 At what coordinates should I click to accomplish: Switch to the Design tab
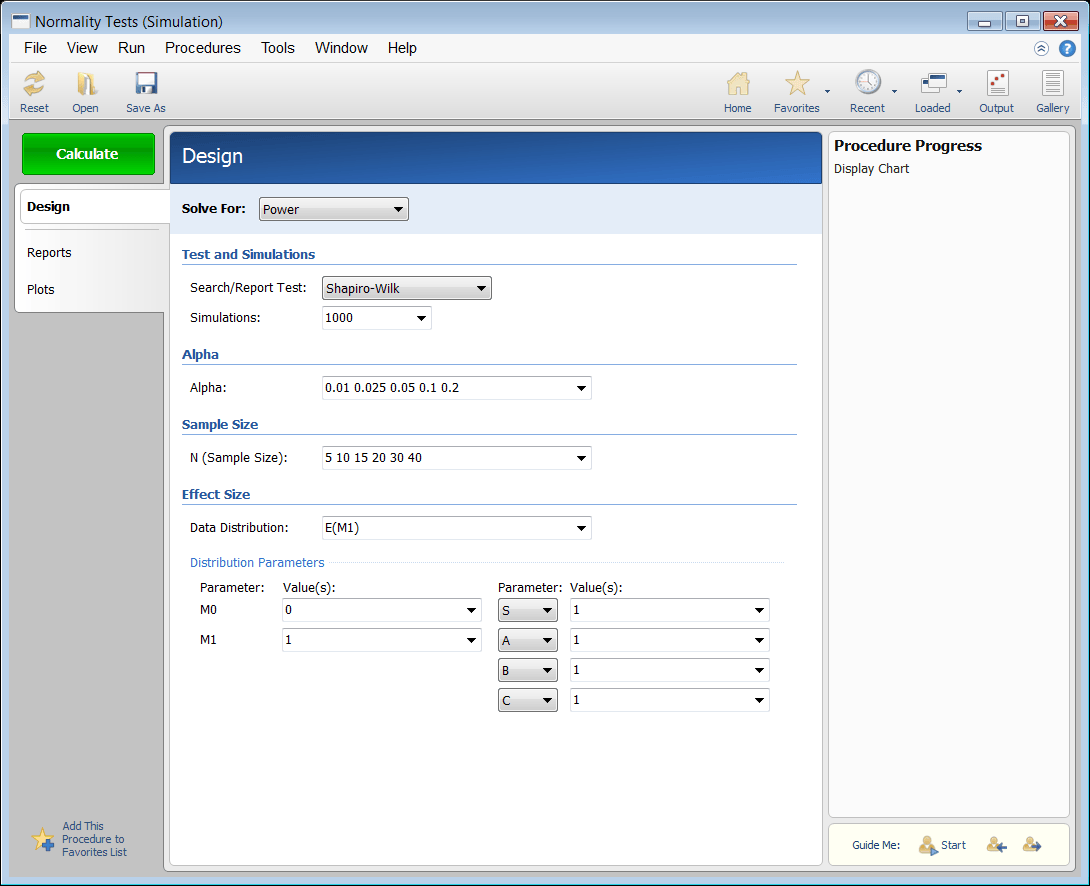click(x=94, y=206)
